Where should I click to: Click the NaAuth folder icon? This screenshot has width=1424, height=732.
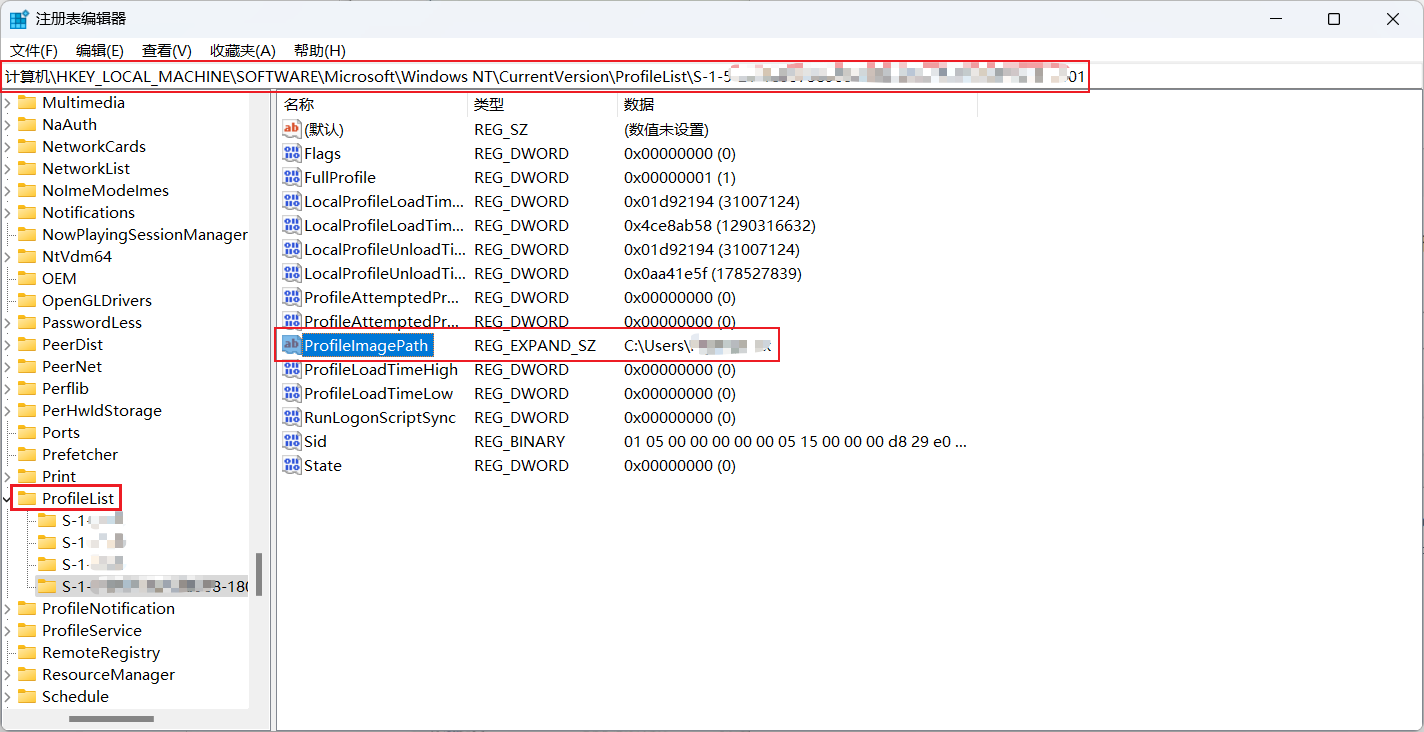click(x=27, y=124)
